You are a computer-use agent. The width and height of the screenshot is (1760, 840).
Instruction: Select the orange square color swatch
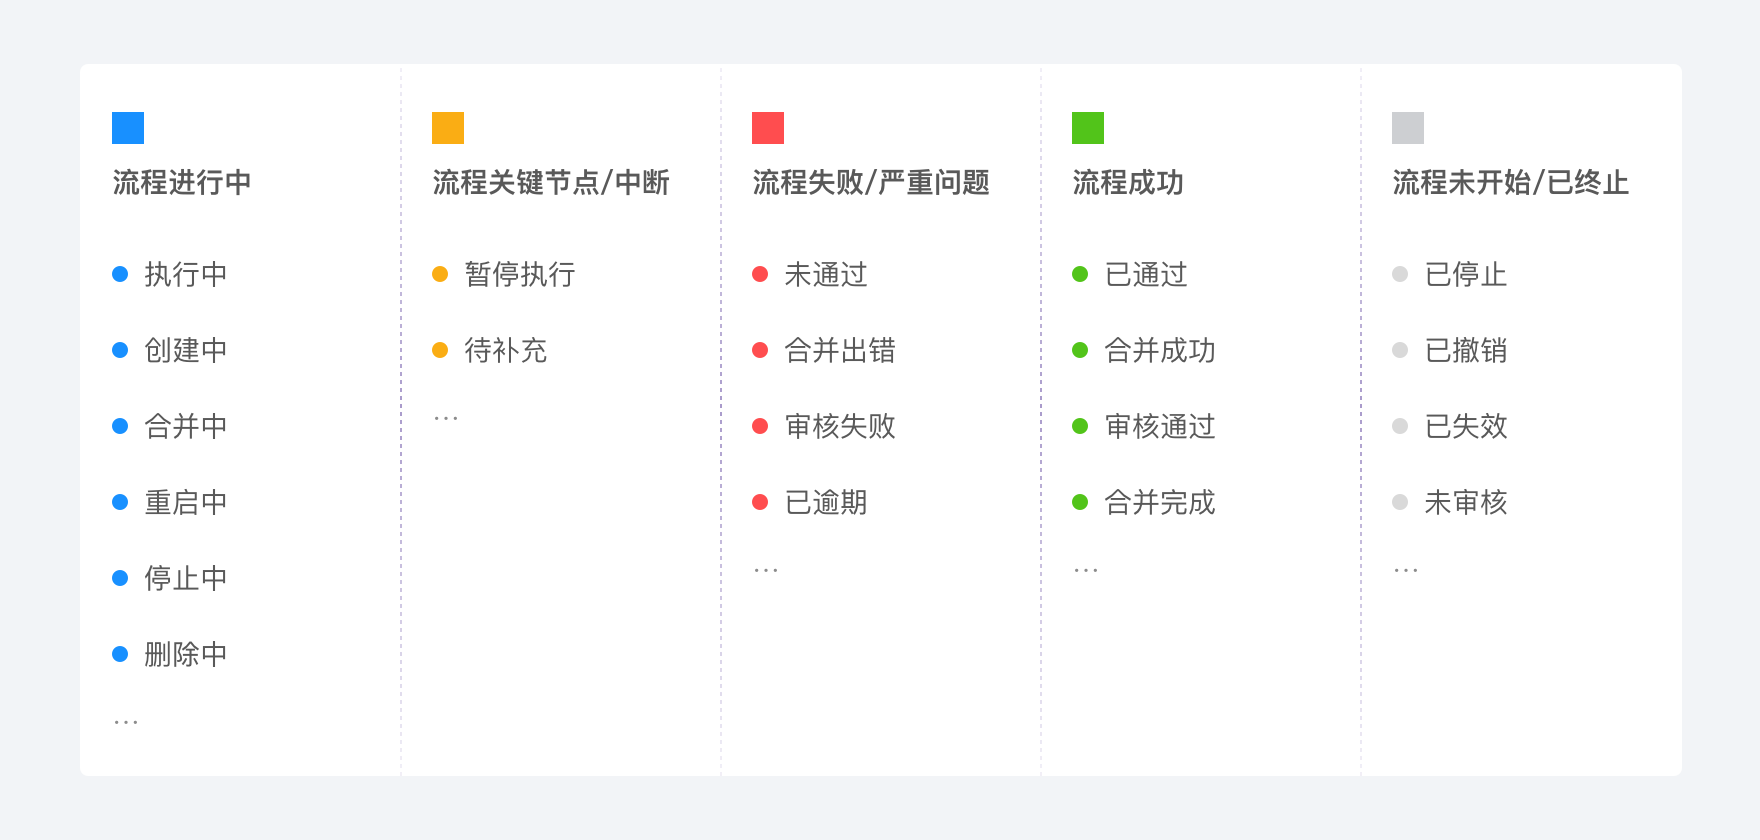[448, 128]
